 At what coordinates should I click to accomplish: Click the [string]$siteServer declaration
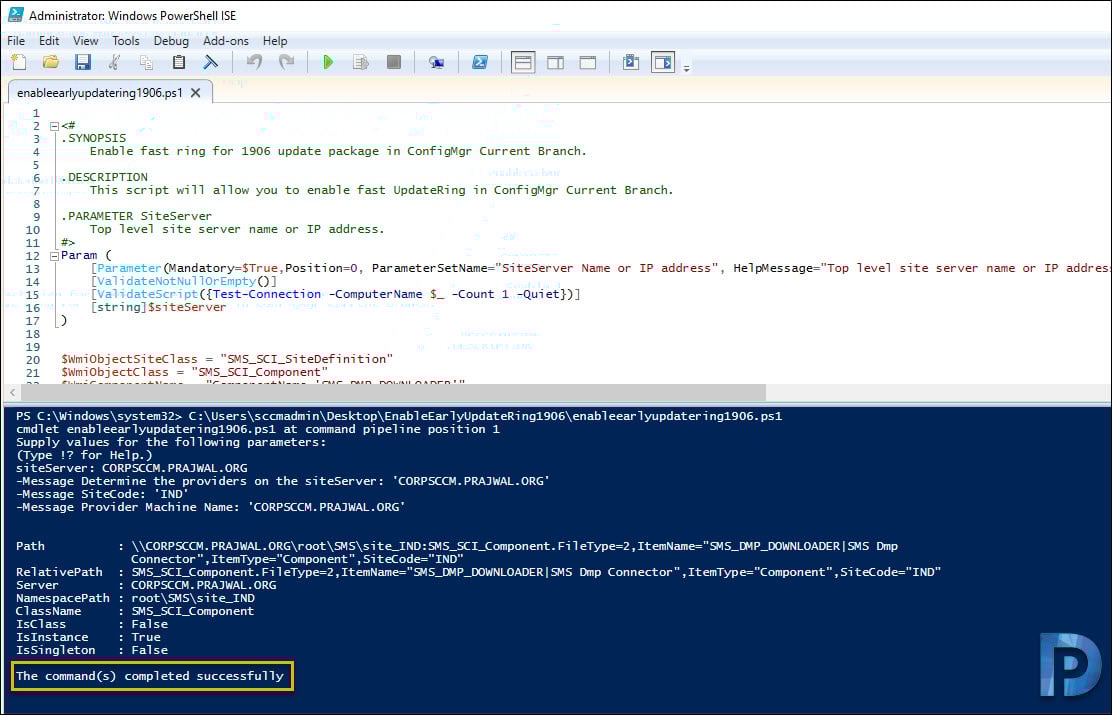[x=158, y=308]
